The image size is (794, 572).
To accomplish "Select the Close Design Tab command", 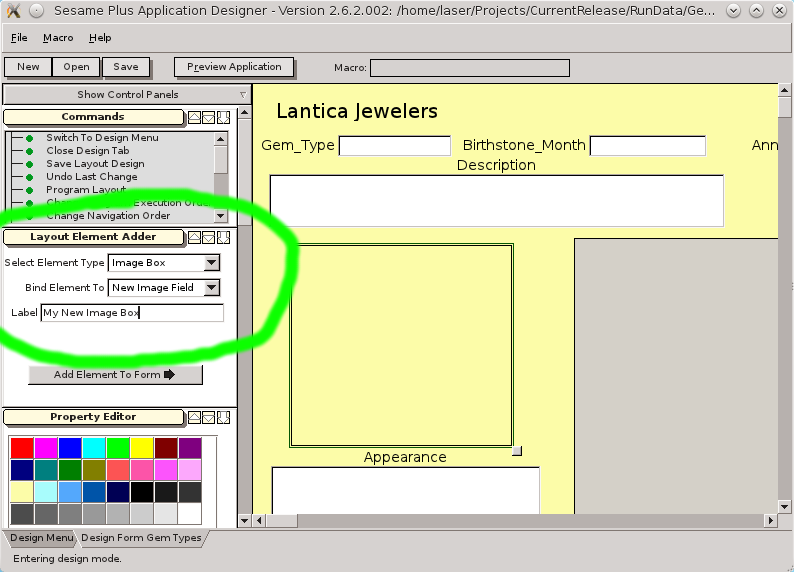I will (x=88, y=151).
